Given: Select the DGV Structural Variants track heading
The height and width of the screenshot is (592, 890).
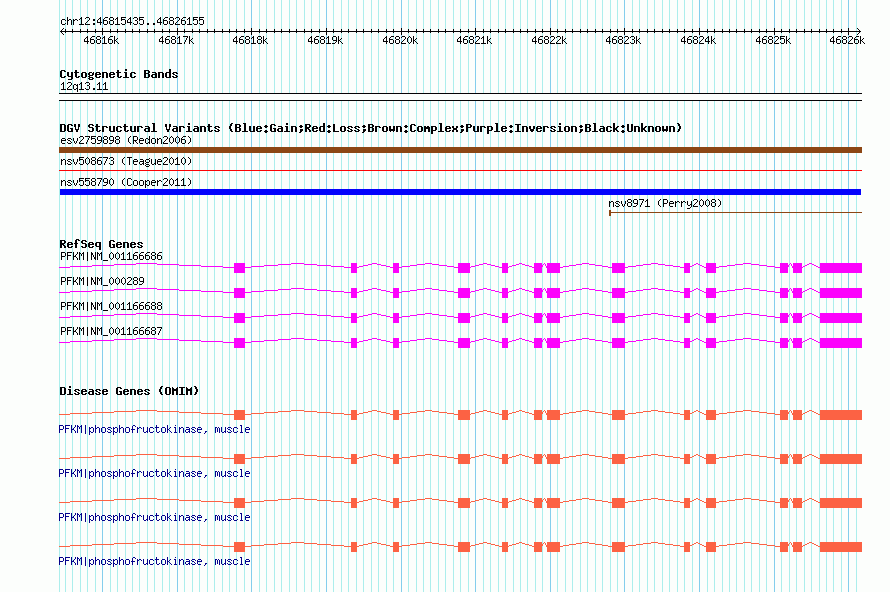Looking at the screenshot, I should (371, 128).
